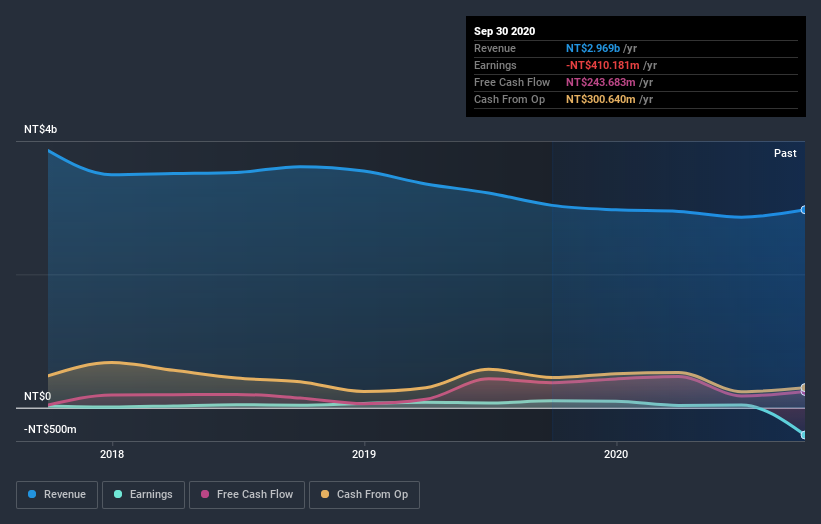The width and height of the screenshot is (821, 524).
Task: Click the NT$243.683m free cash flow value
Action: 601,82
